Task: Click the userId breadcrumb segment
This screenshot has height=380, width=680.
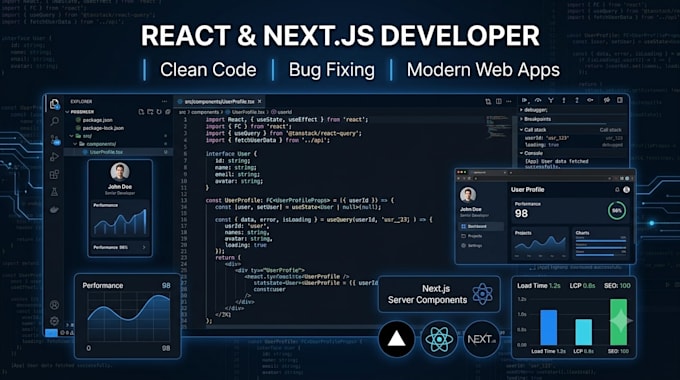Action: 282,112
